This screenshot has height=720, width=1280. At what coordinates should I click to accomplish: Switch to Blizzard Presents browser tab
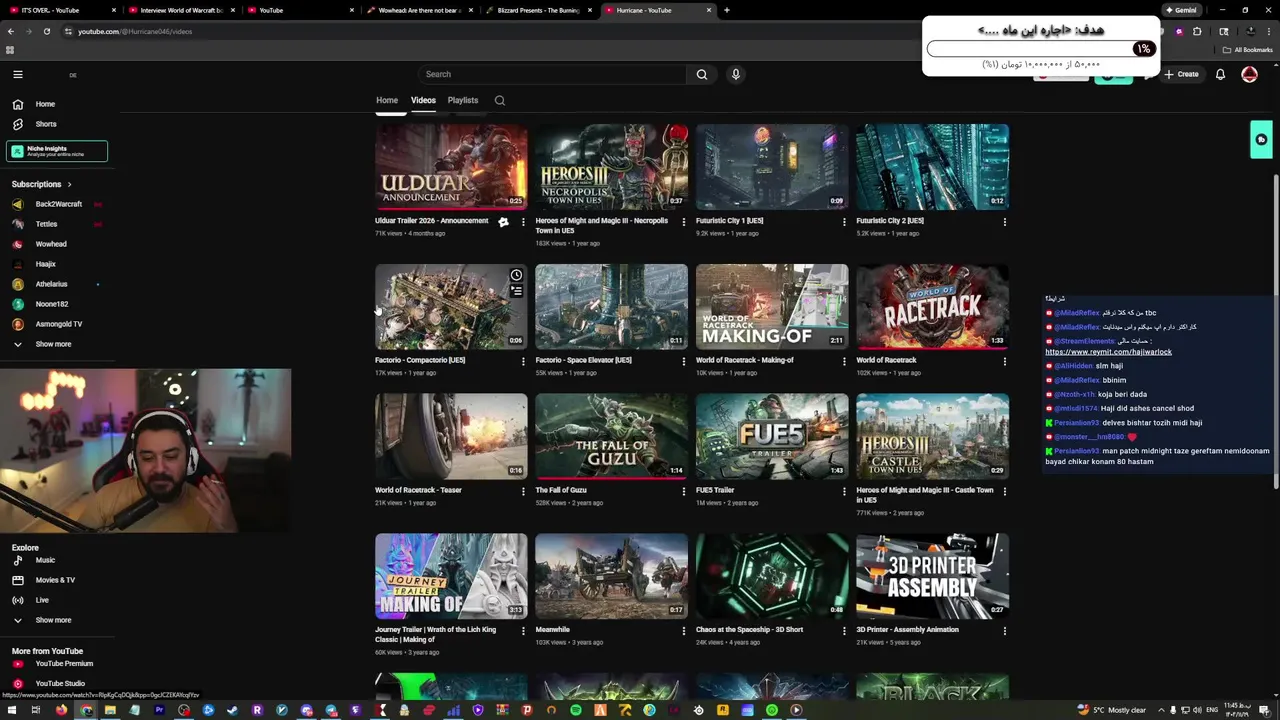(539, 10)
